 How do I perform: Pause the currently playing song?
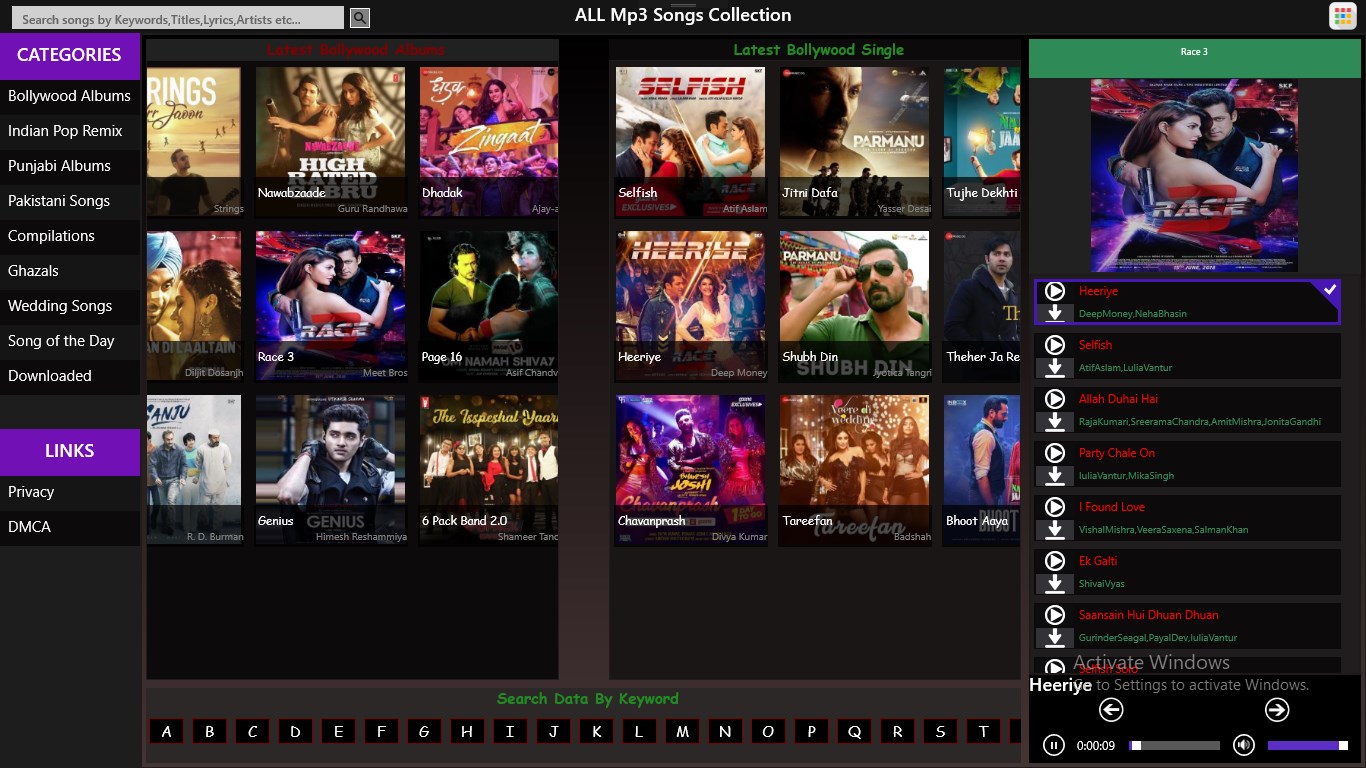click(1054, 745)
